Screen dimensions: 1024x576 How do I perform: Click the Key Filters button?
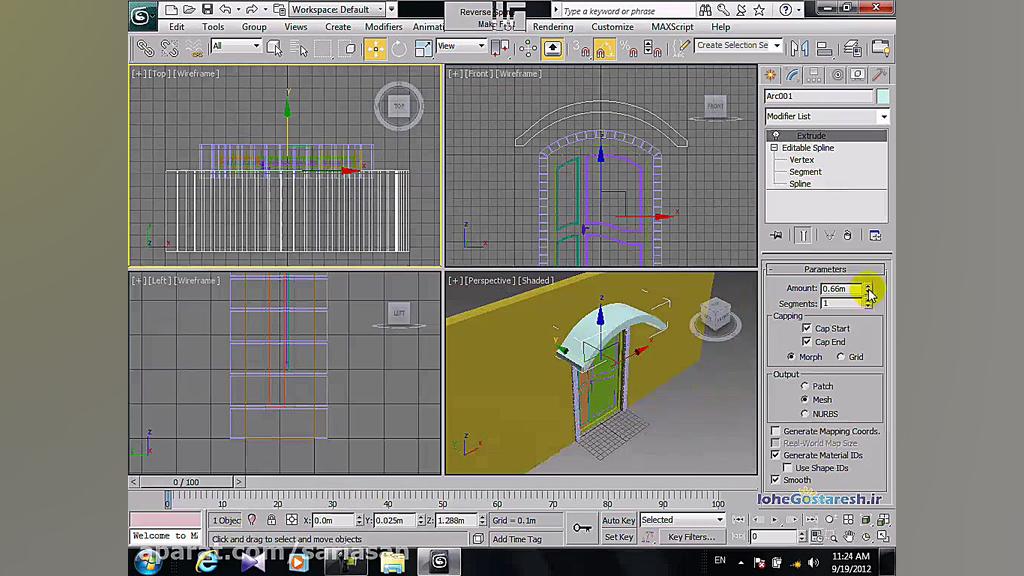[691, 537]
